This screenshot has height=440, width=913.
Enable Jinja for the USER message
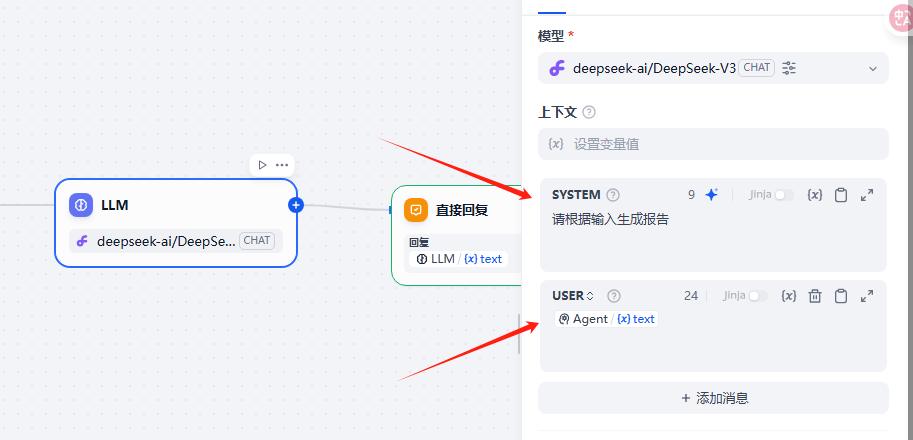click(758, 295)
